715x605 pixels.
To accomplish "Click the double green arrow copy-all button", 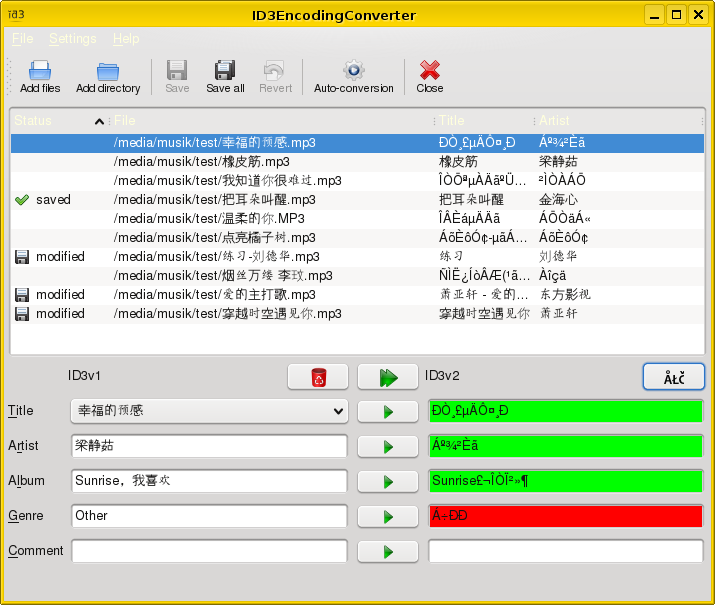I will tap(388, 377).
